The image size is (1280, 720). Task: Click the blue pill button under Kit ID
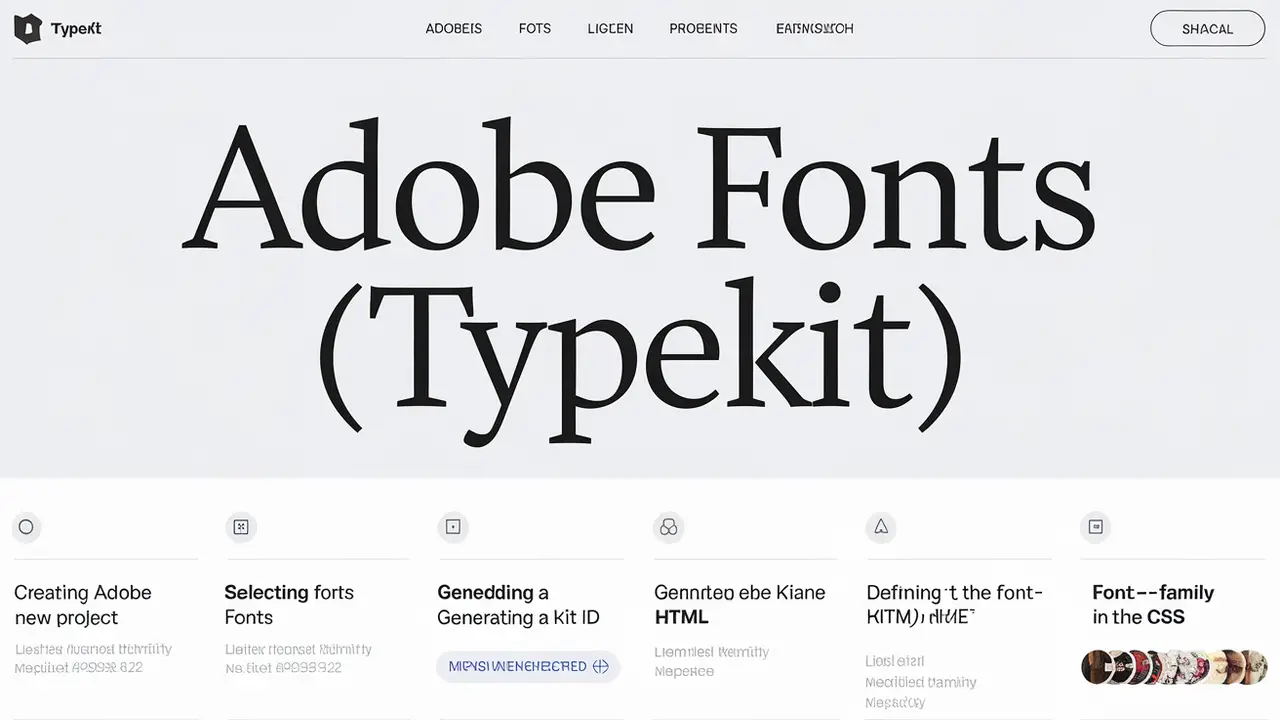528,666
